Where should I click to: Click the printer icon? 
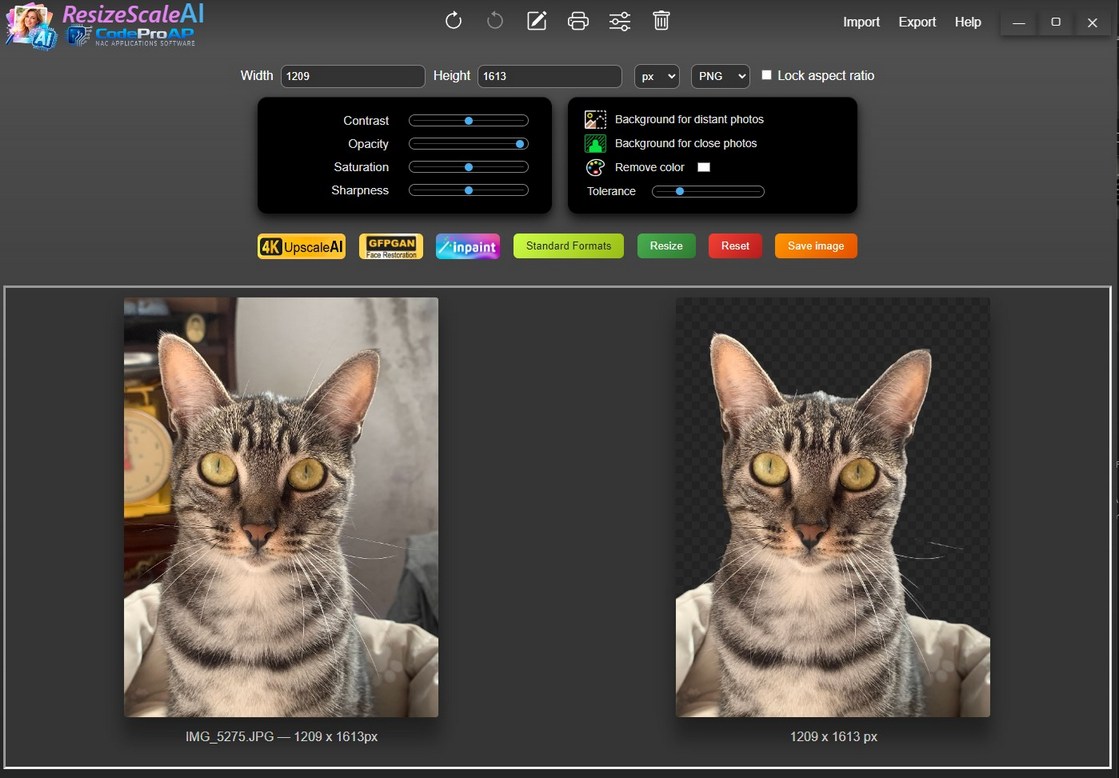(x=578, y=21)
